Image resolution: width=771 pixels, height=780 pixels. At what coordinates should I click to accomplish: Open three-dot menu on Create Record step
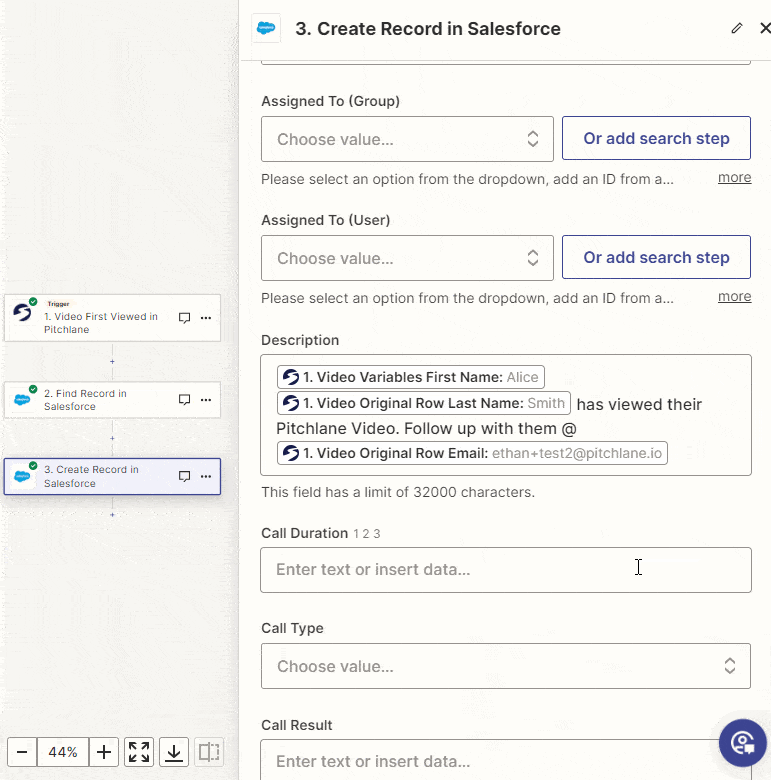pyautogui.click(x=206, y=477)
